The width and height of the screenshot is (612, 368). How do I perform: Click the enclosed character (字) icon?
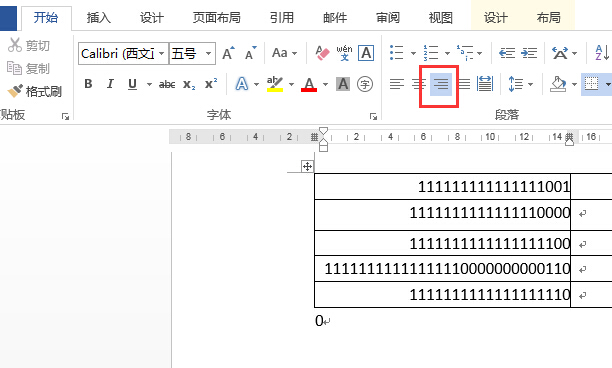(x=365, y=84)
